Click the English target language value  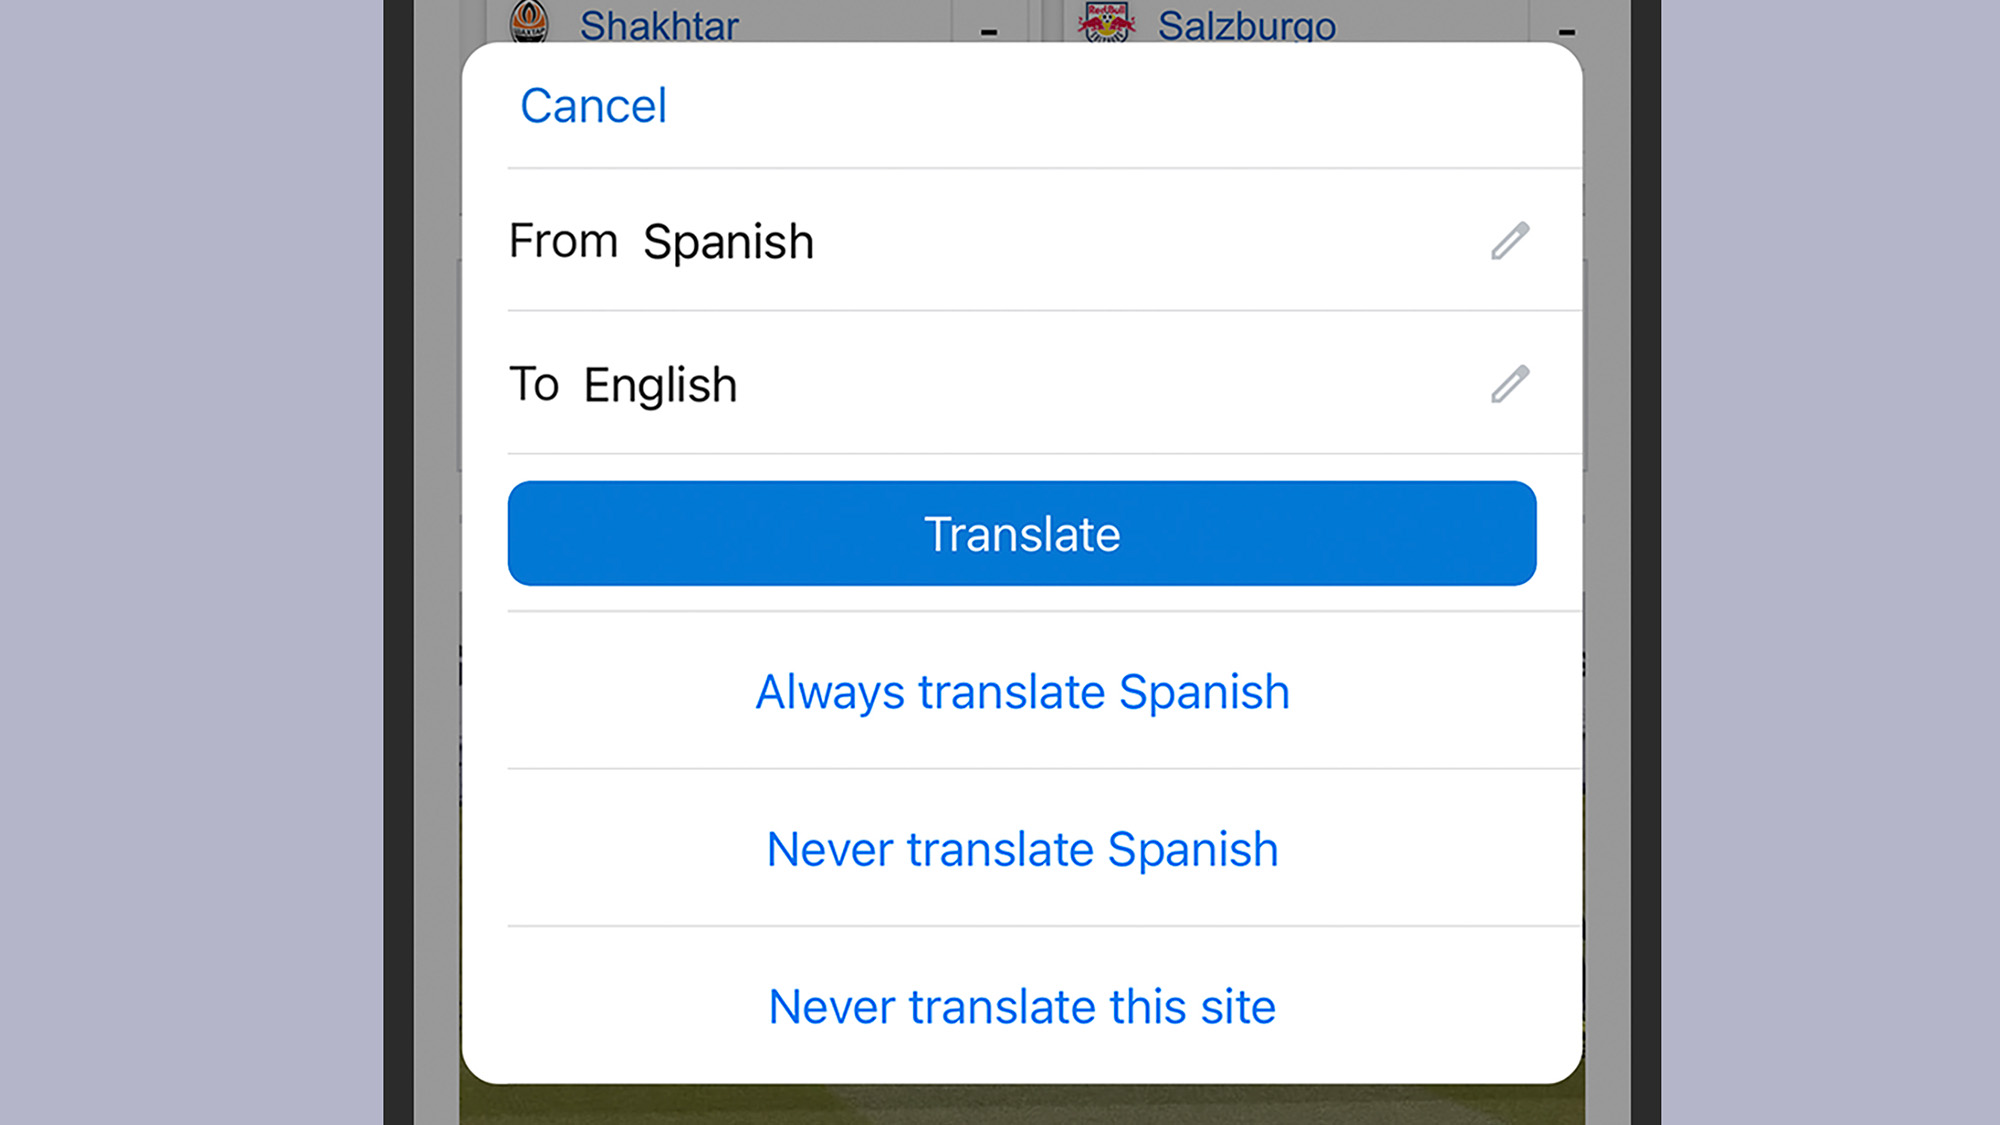coord(660,385)
